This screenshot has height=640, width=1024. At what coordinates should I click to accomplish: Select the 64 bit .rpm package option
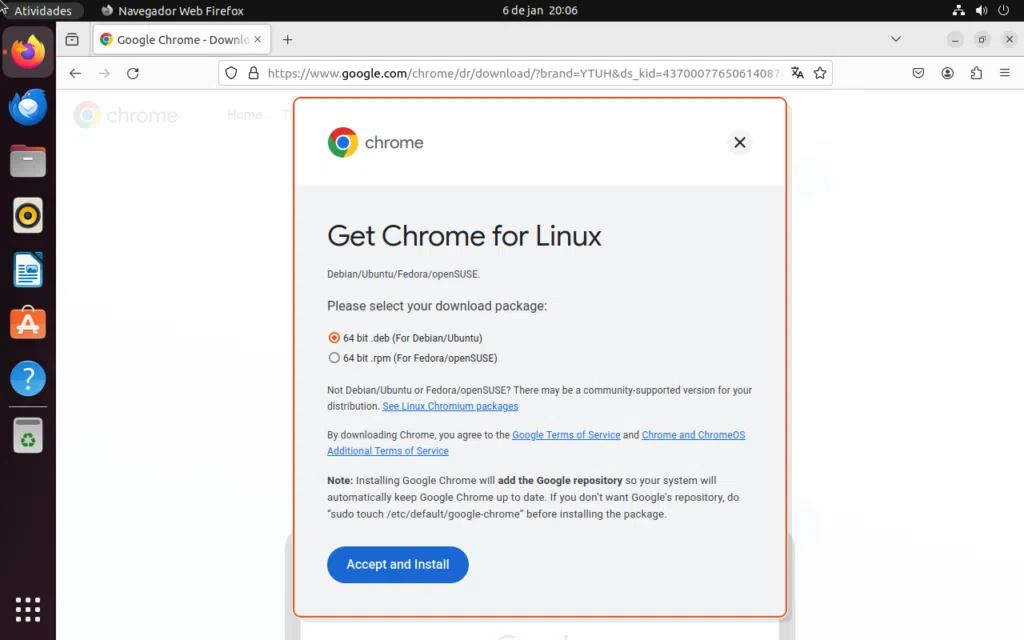click(x=334, y=357)
